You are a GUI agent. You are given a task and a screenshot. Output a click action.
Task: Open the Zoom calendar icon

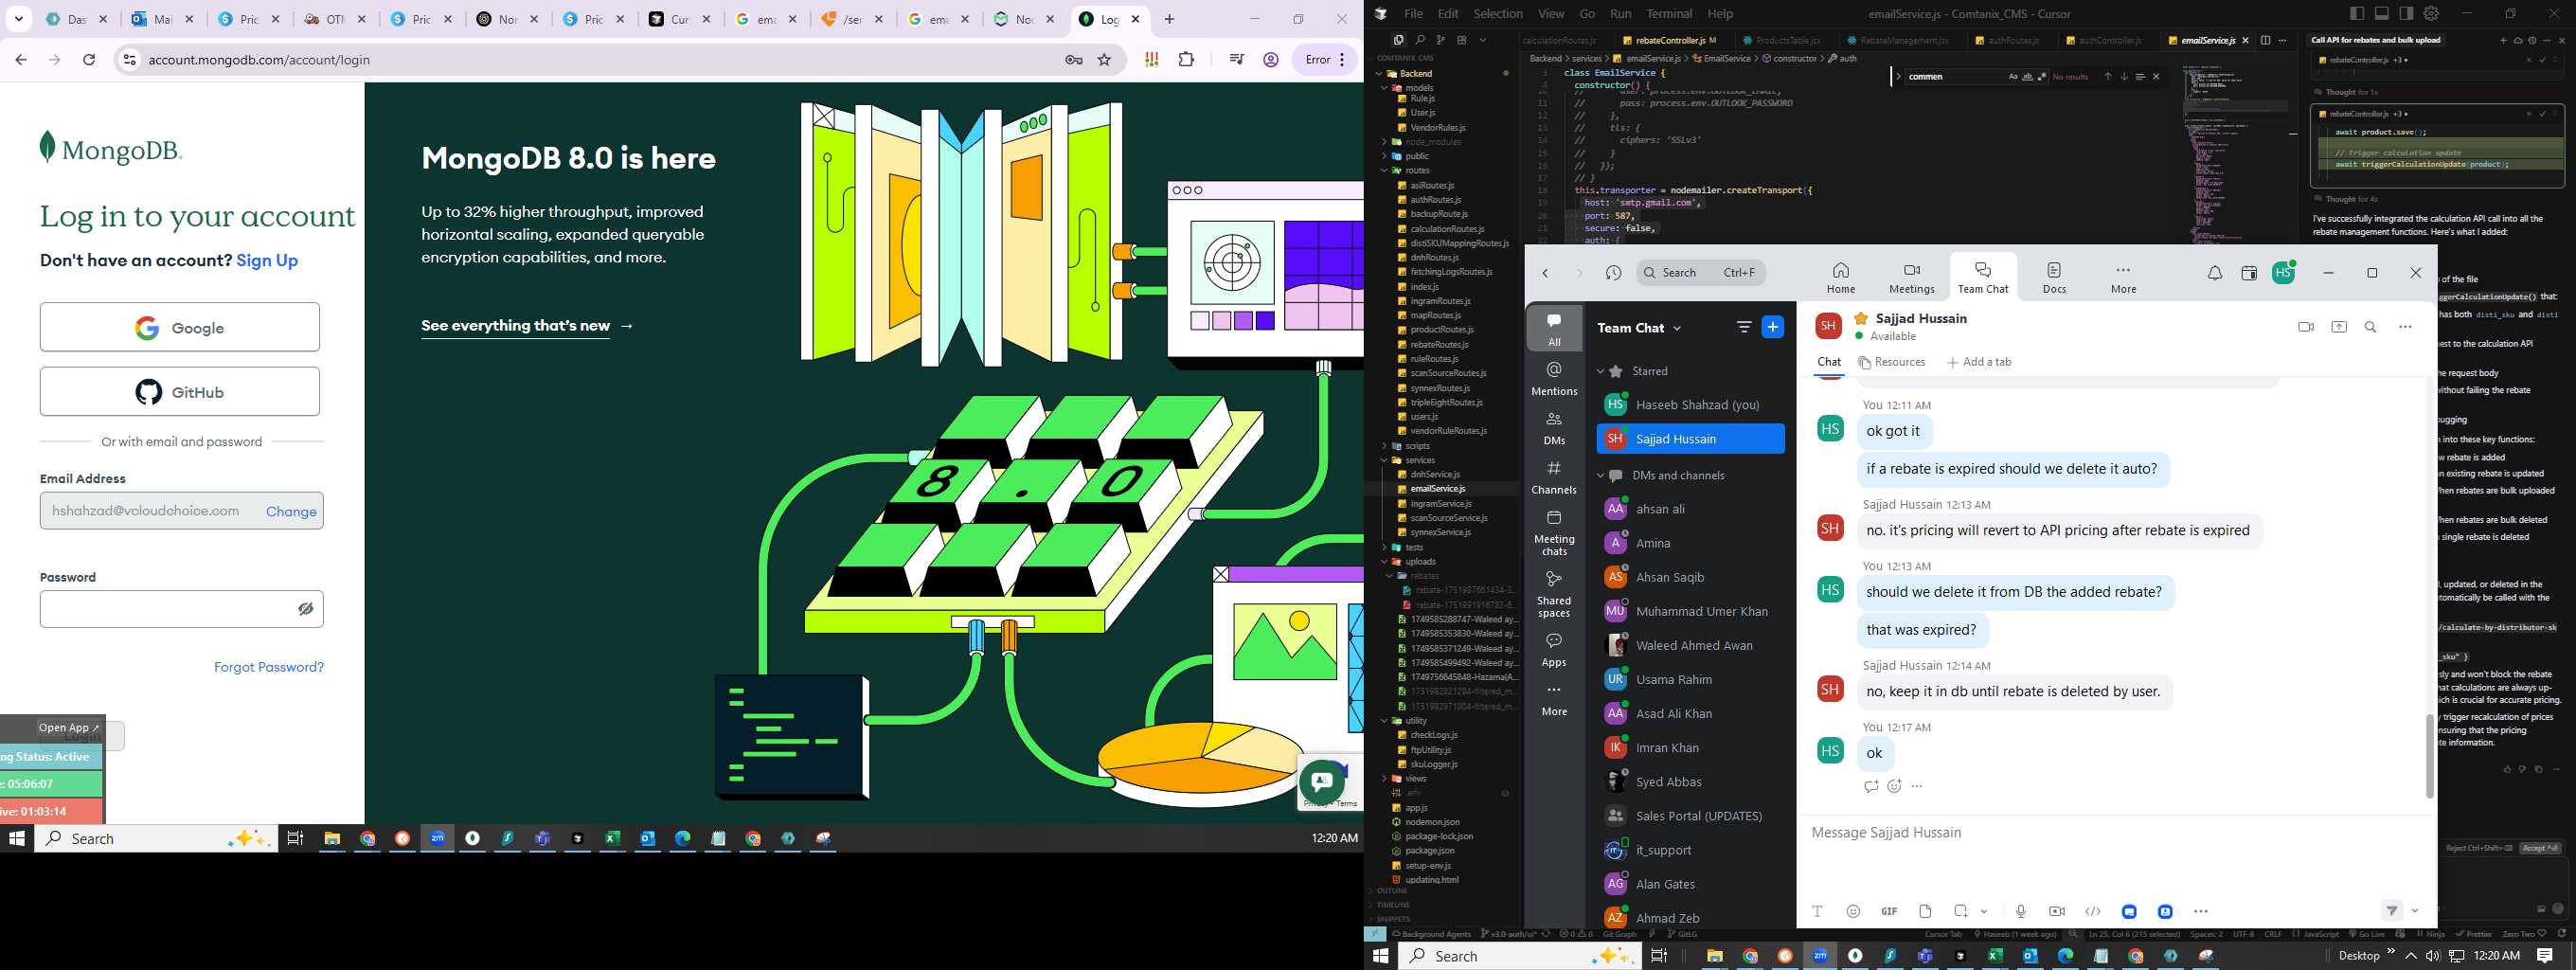2249,273
